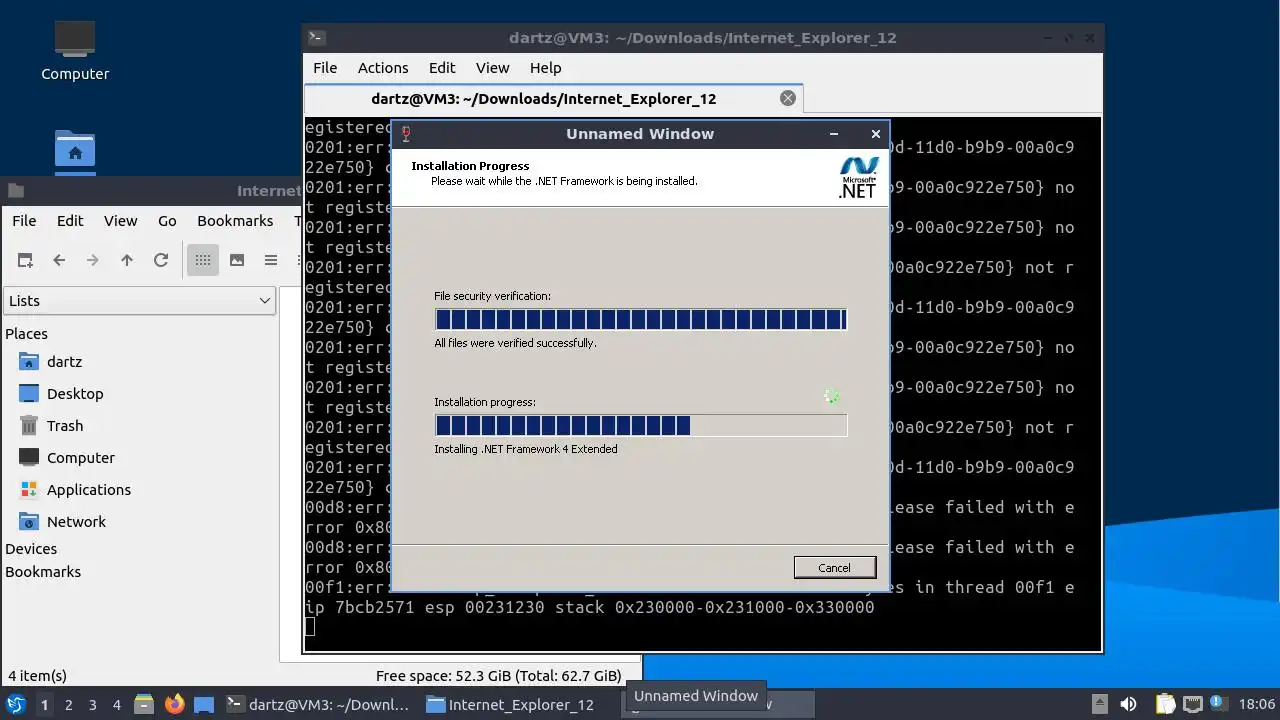Cancel the .NET Framework installation

[835, 567]
